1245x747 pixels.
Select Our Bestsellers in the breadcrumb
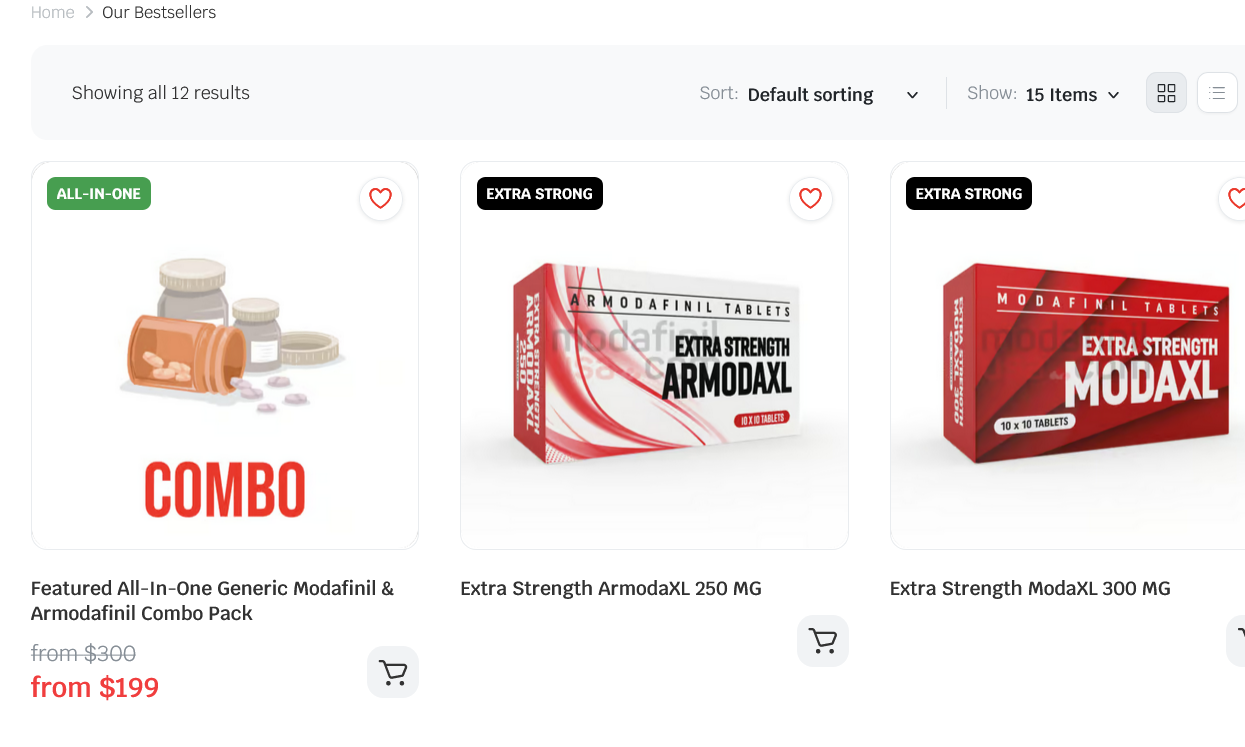[158, 12]
